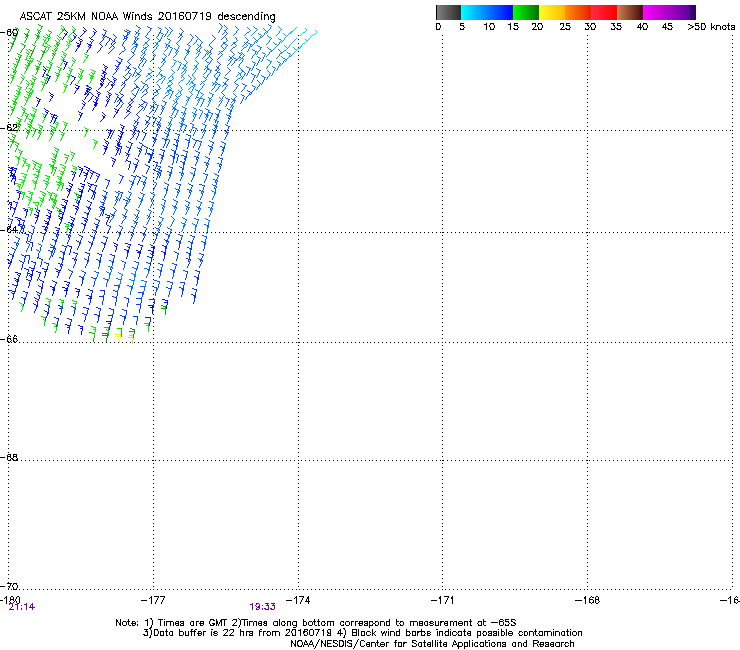740x650 pixels.
Task: Click the -64 latitude axis label
Action: [9, 229]
